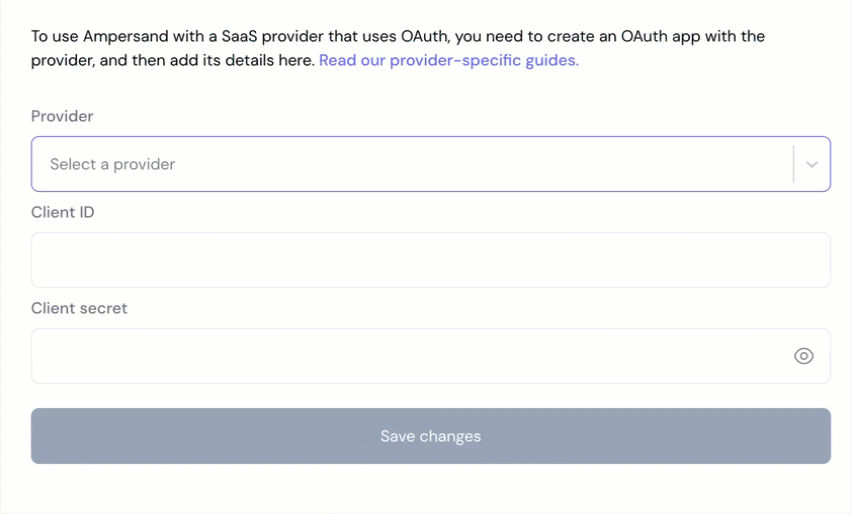
Task: Focus the Client ID text field
Action: 431,260
